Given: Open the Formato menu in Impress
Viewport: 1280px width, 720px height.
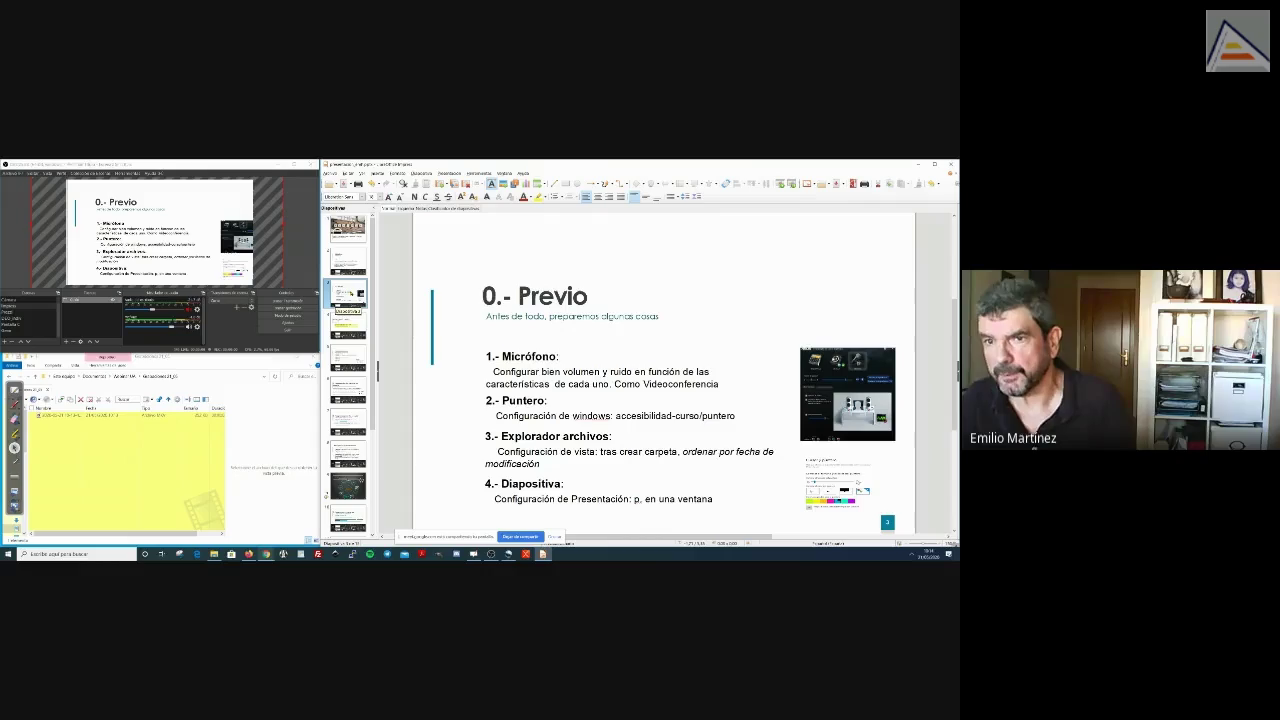Looking at the screenshot, I should (x=397, y=173).
